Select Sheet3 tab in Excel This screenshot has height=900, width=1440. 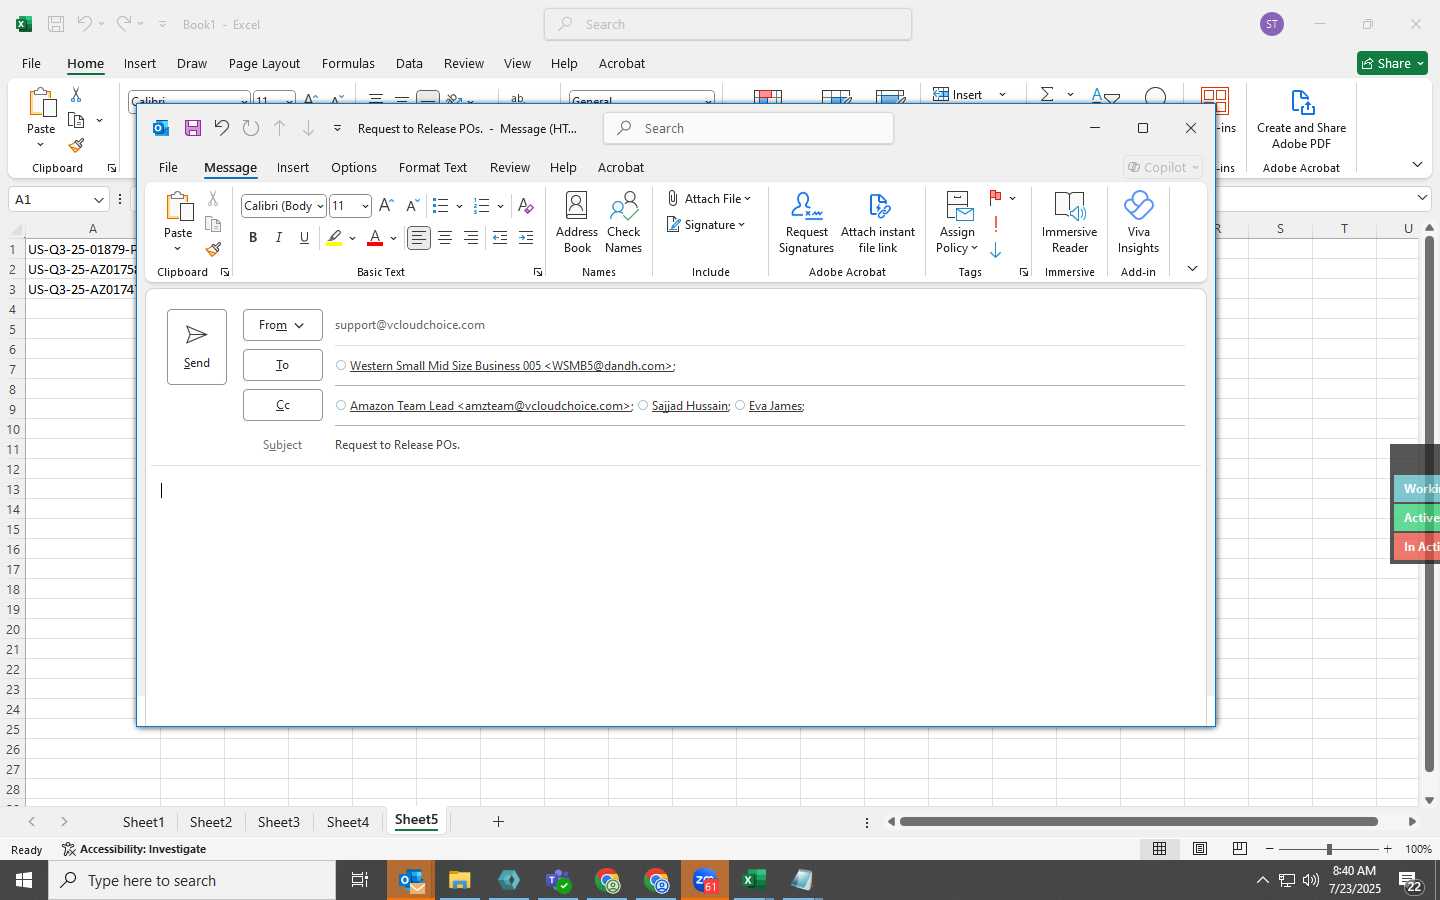tap(278, 822)
